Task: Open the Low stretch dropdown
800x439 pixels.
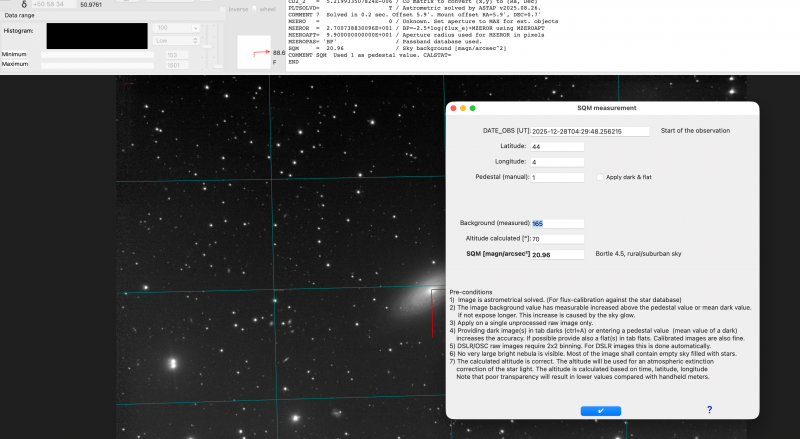Action: [176, 40]
